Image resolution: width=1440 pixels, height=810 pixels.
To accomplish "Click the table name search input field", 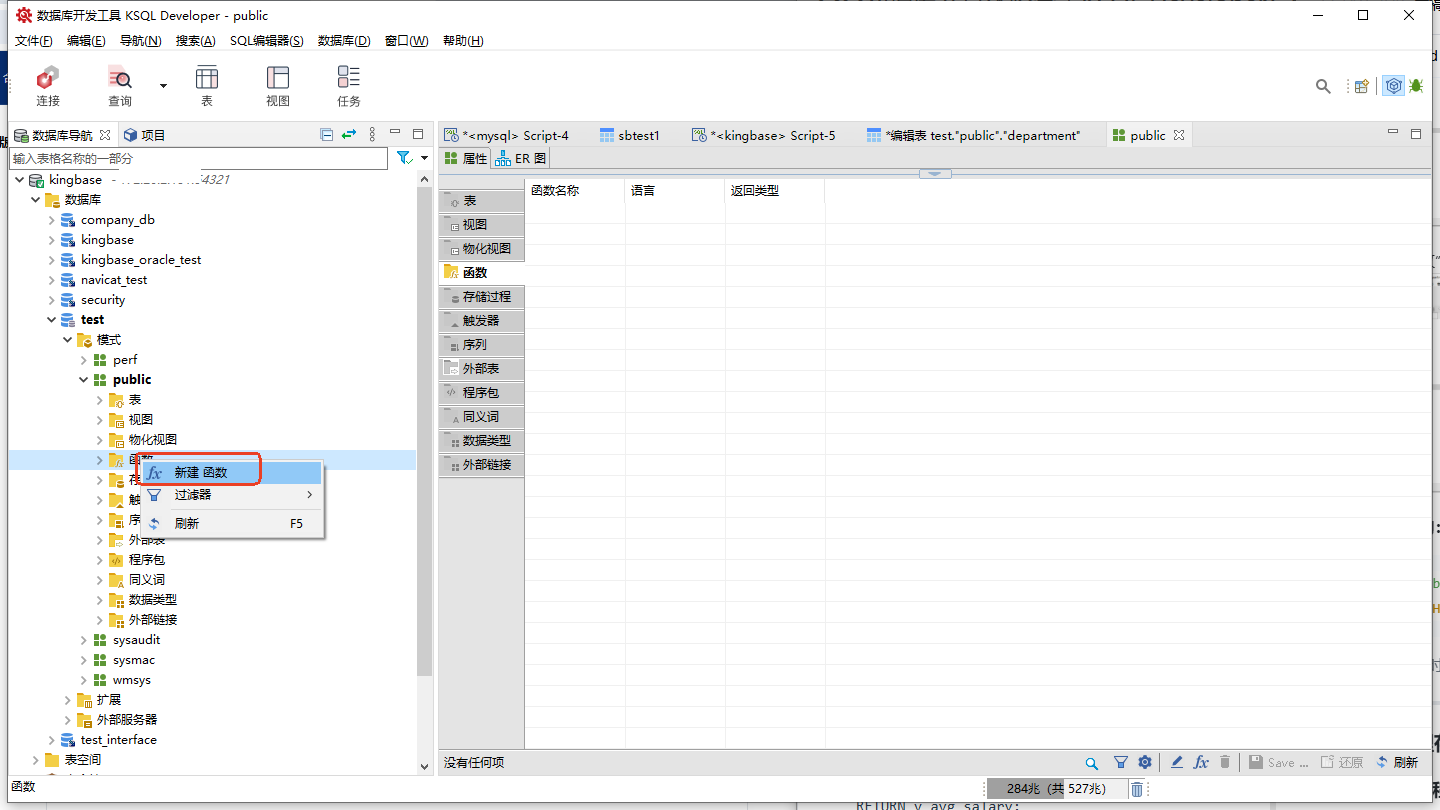I will pyautogui.click(x=198, y=158).
